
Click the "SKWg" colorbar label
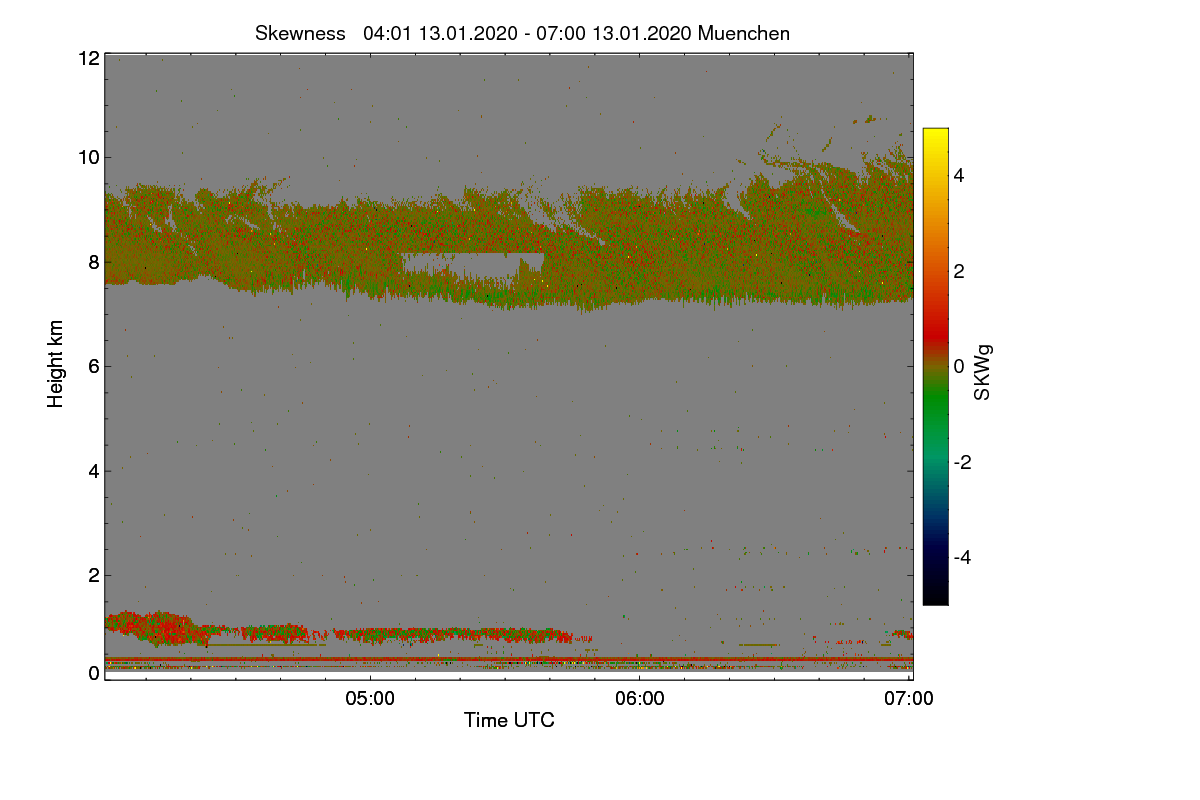tap(983, 374)
